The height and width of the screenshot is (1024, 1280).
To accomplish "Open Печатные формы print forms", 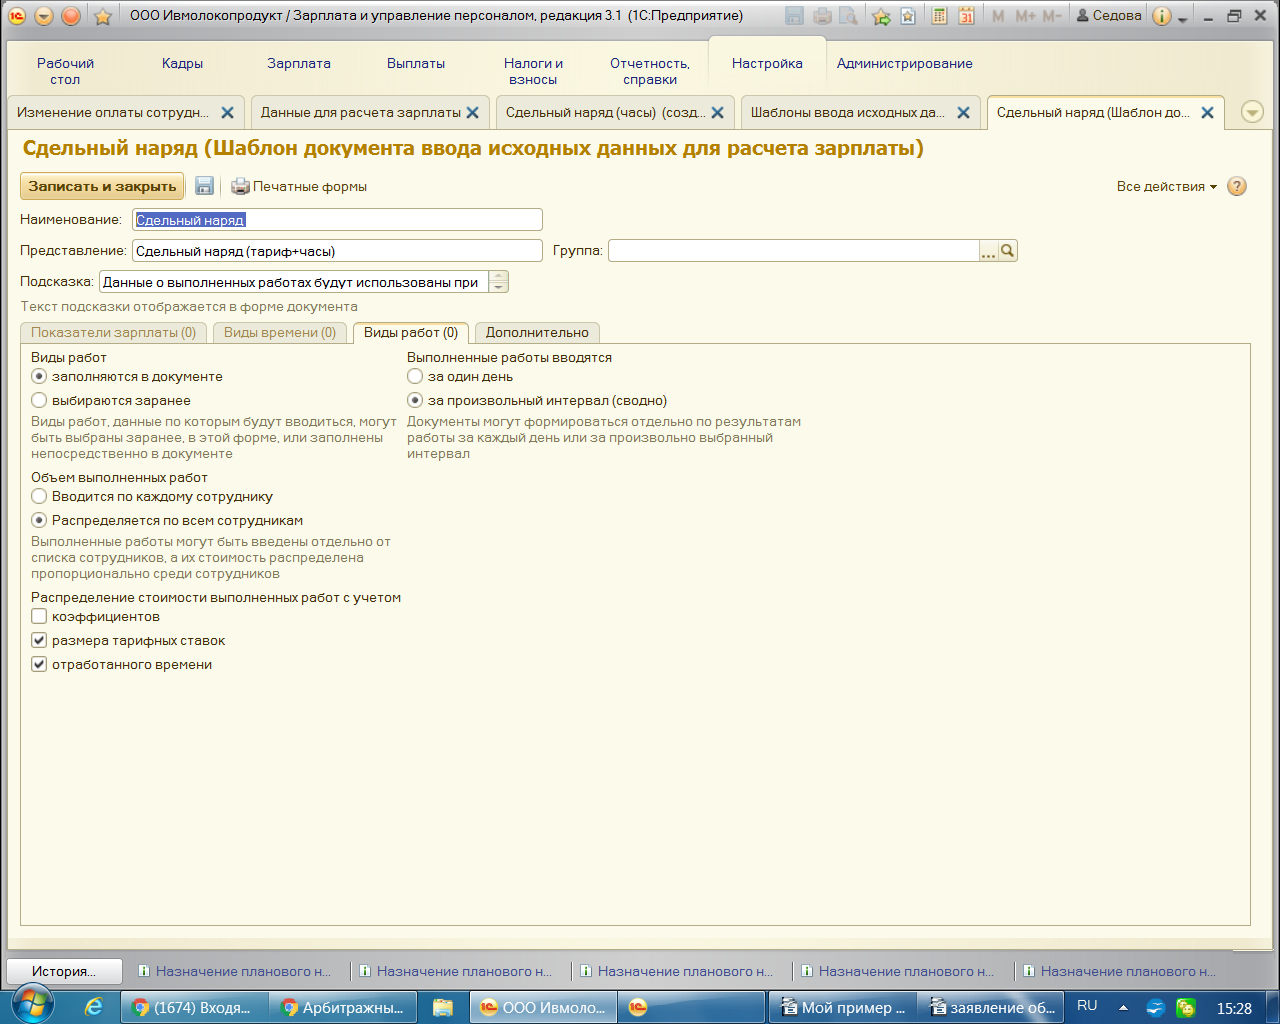I will [299, 186].
